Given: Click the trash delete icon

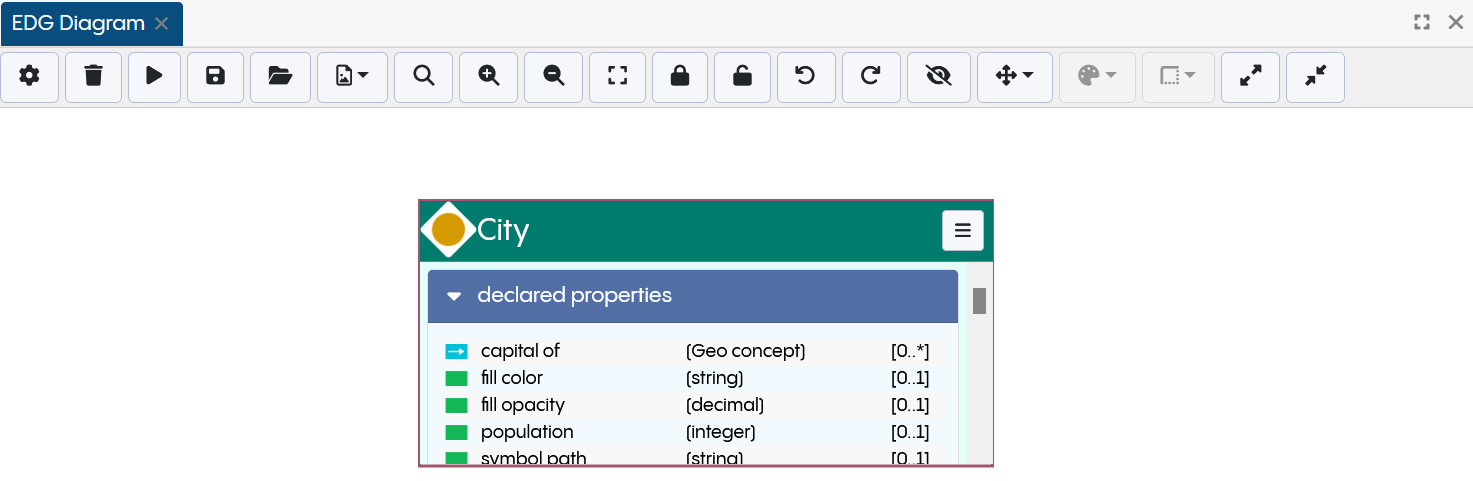Looking at the screenshot, I should tap(93, 77).
